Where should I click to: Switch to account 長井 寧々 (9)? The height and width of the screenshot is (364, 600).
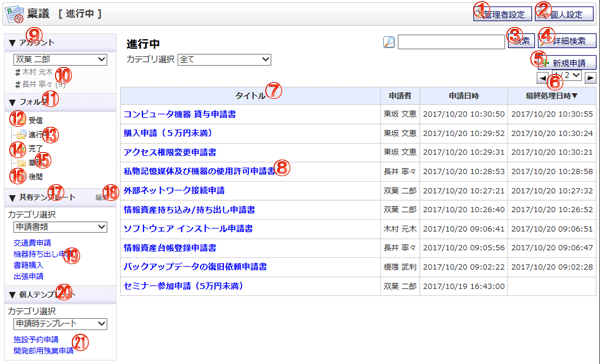44,84
